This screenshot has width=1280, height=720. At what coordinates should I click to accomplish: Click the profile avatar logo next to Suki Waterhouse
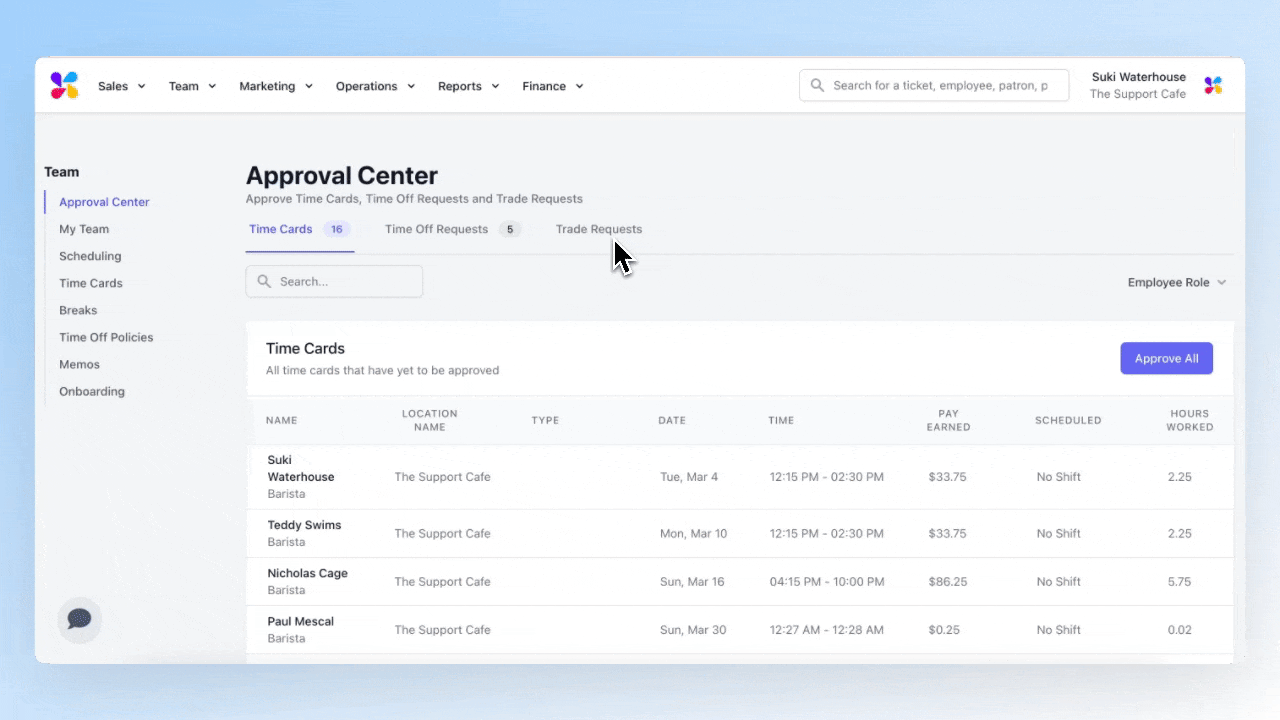(x=1213, y=86)
